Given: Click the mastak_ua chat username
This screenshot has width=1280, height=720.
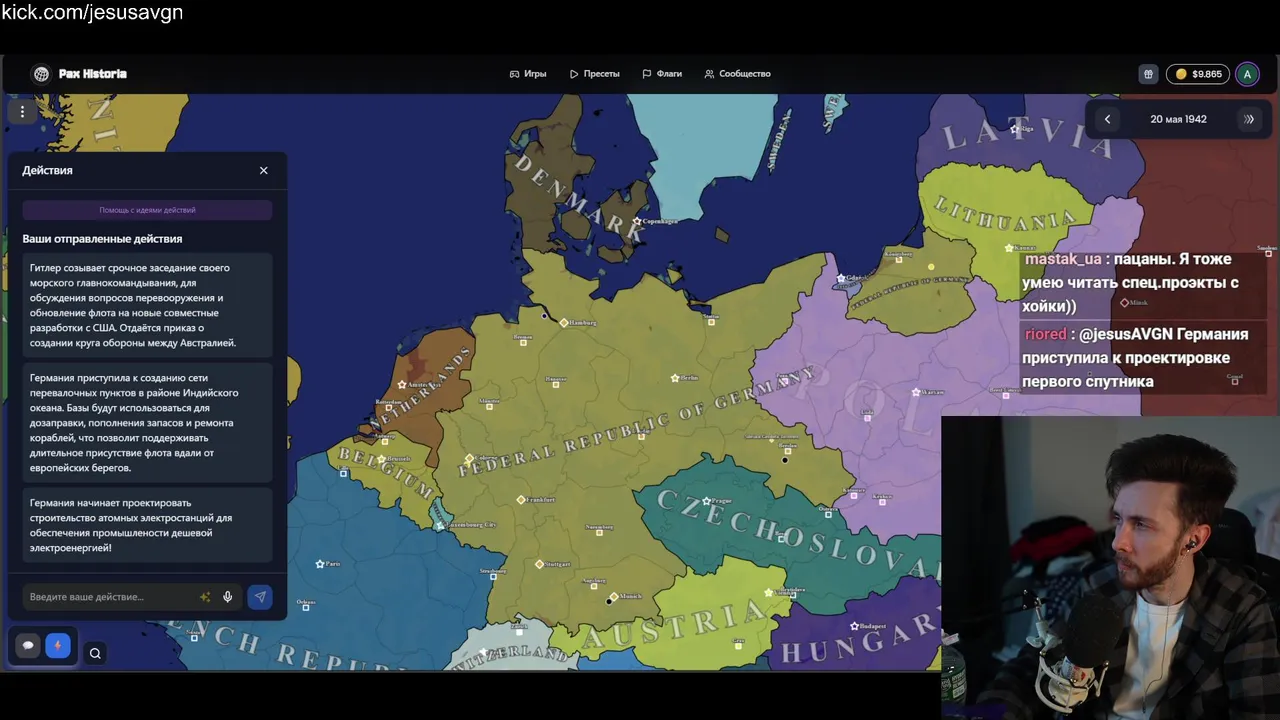Looking at the screenshot, I should (1063, 259).
